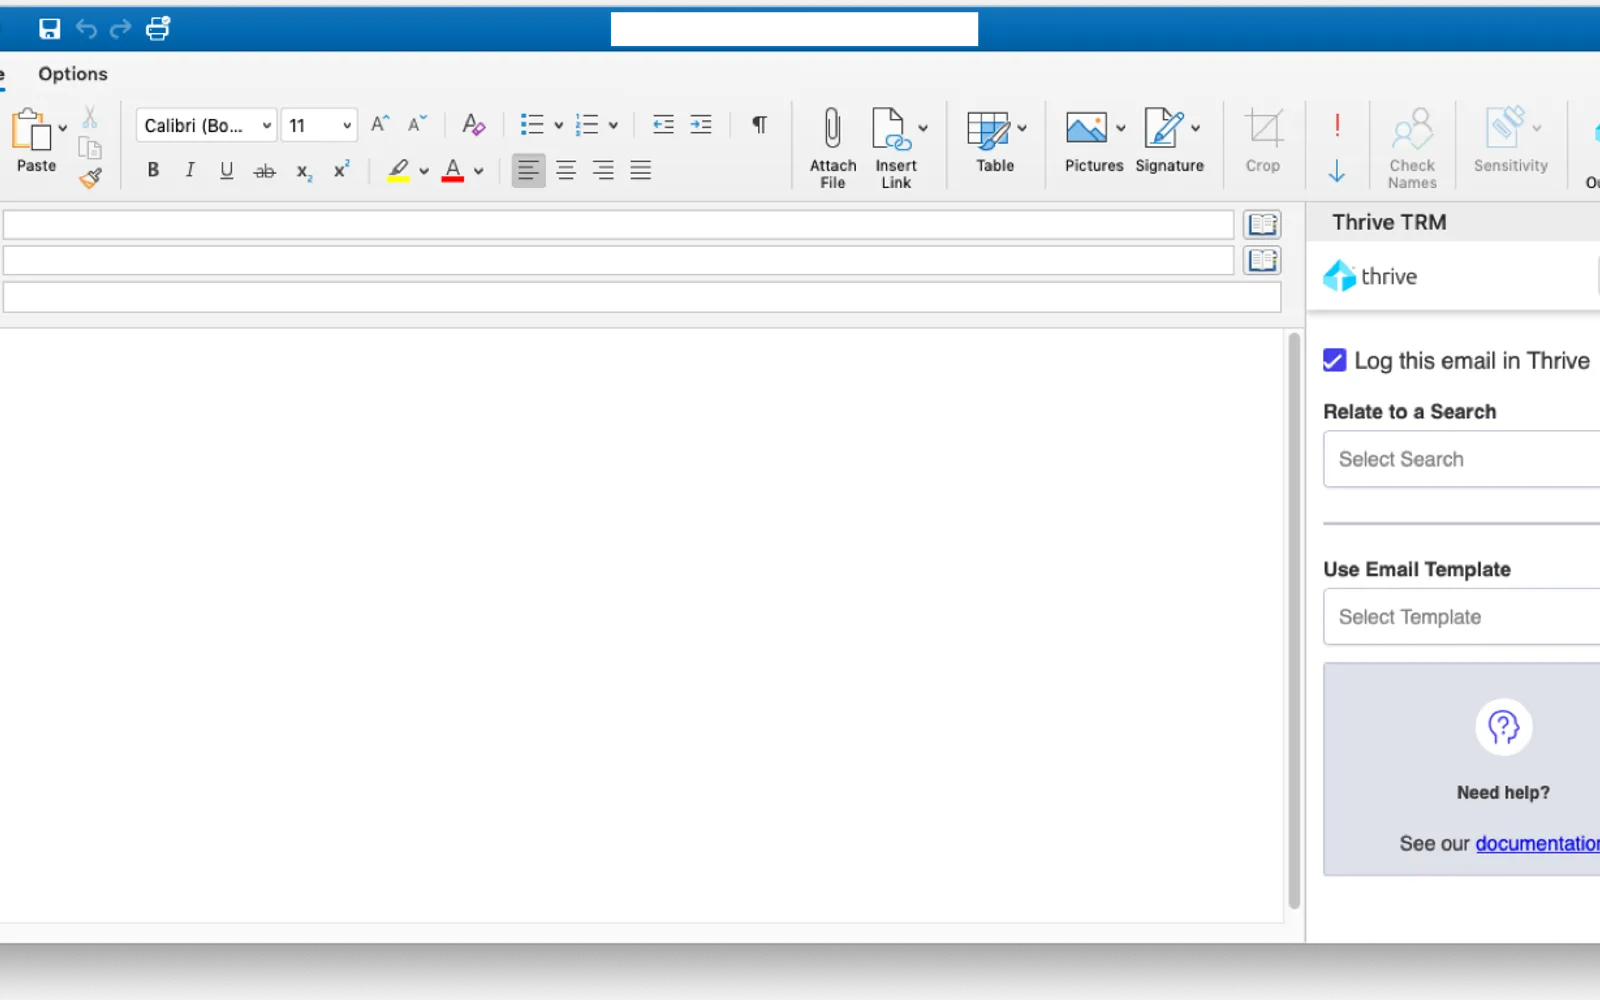This screenshot has width=1600, height=1000.
Task: Click into the subject line field
Action: point(642,297)
